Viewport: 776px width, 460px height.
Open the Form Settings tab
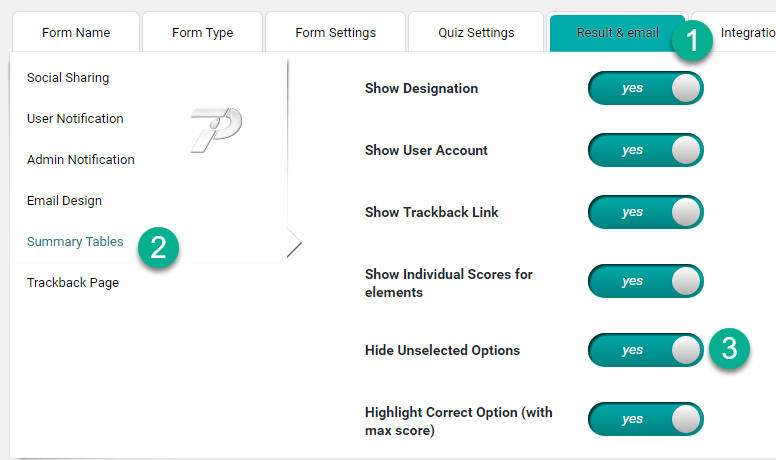pyautogui.click(x=336, y=32)
